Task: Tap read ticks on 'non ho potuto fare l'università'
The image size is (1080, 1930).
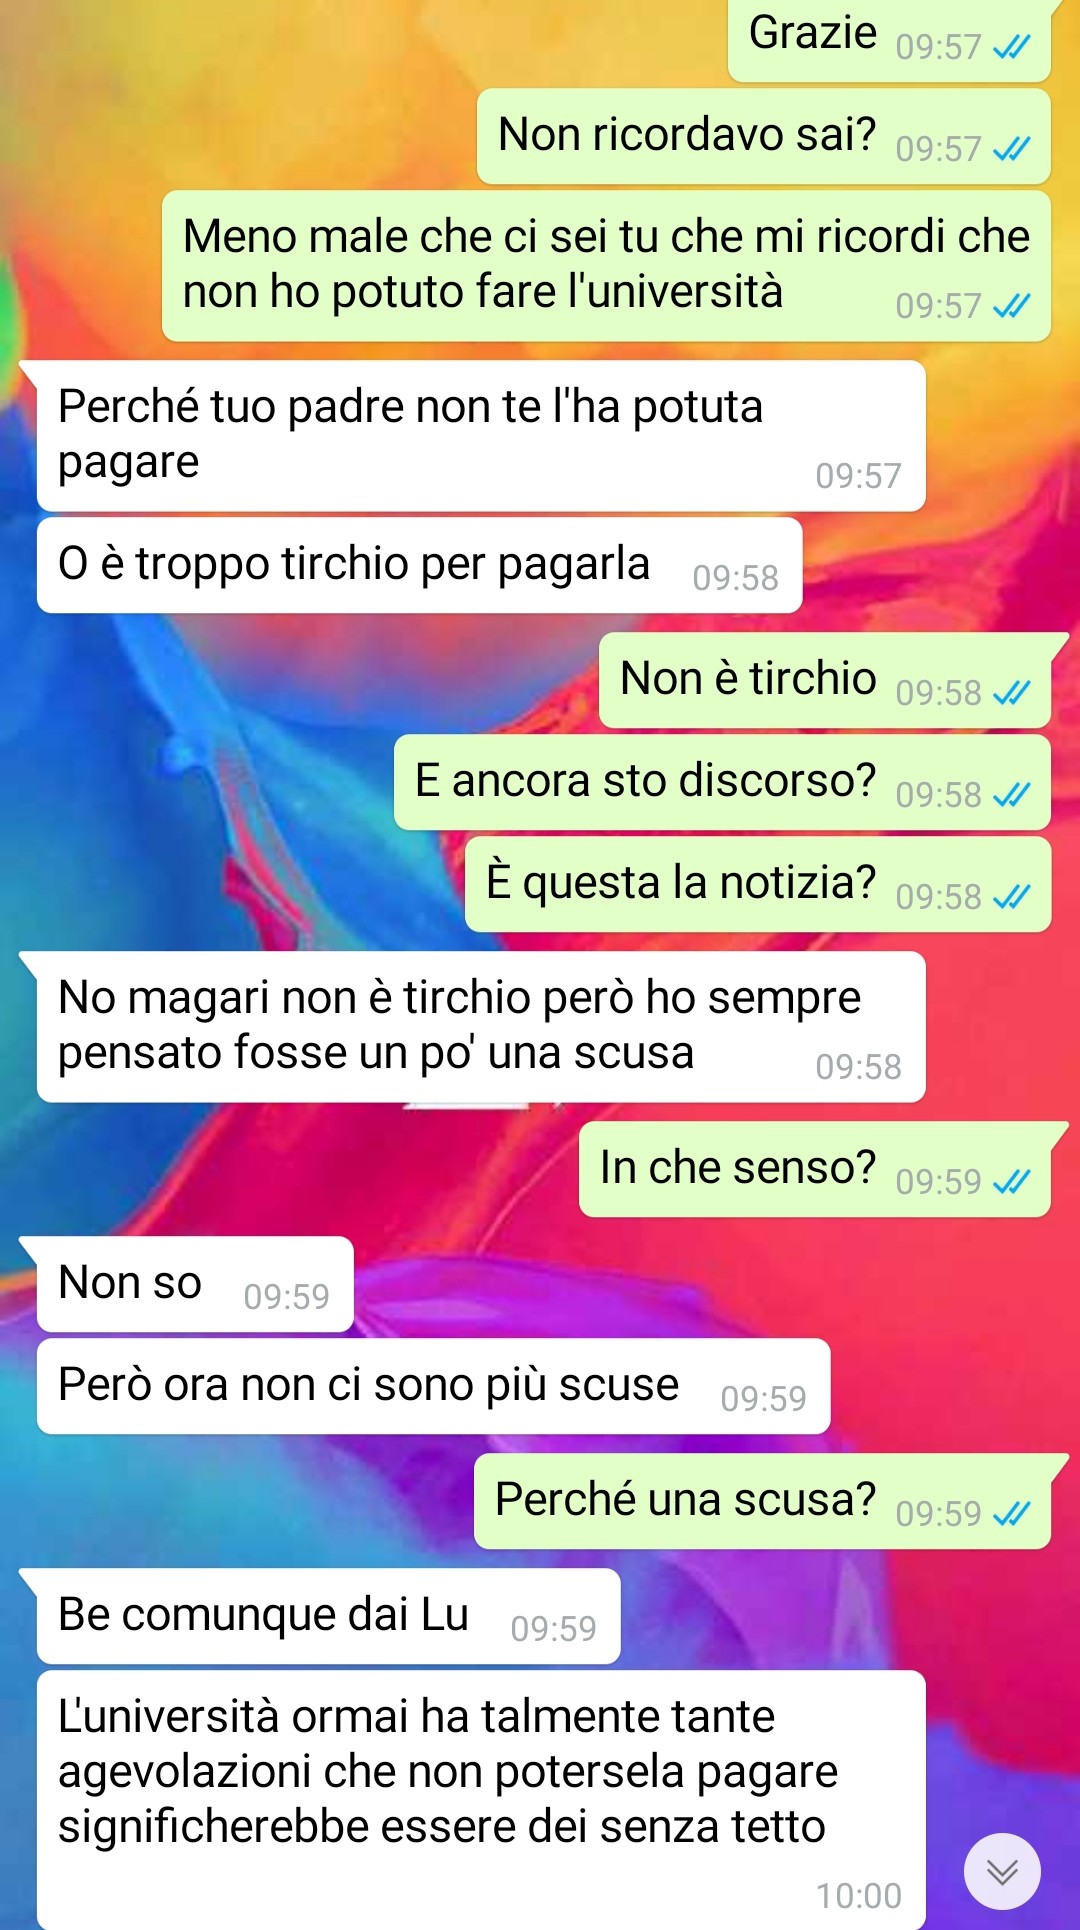Action: click(1011, 306)
